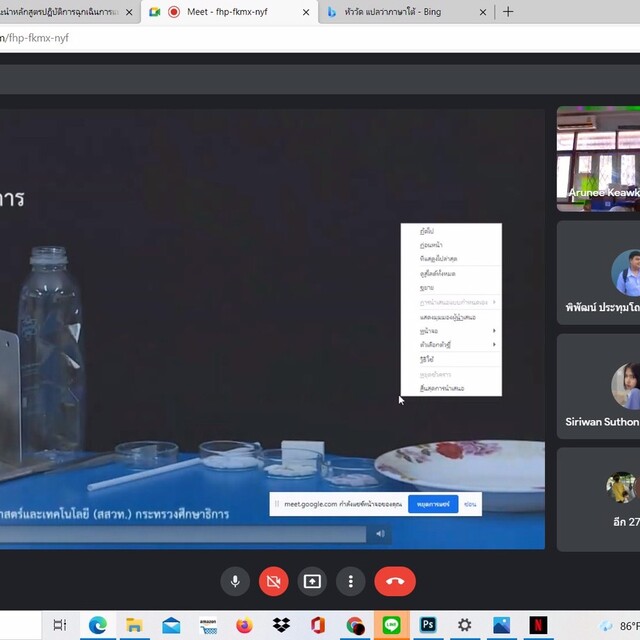The width and height of the screenshot is (640, 640).
Task: Launch the LINE app from taskbar
Action: 391,625
